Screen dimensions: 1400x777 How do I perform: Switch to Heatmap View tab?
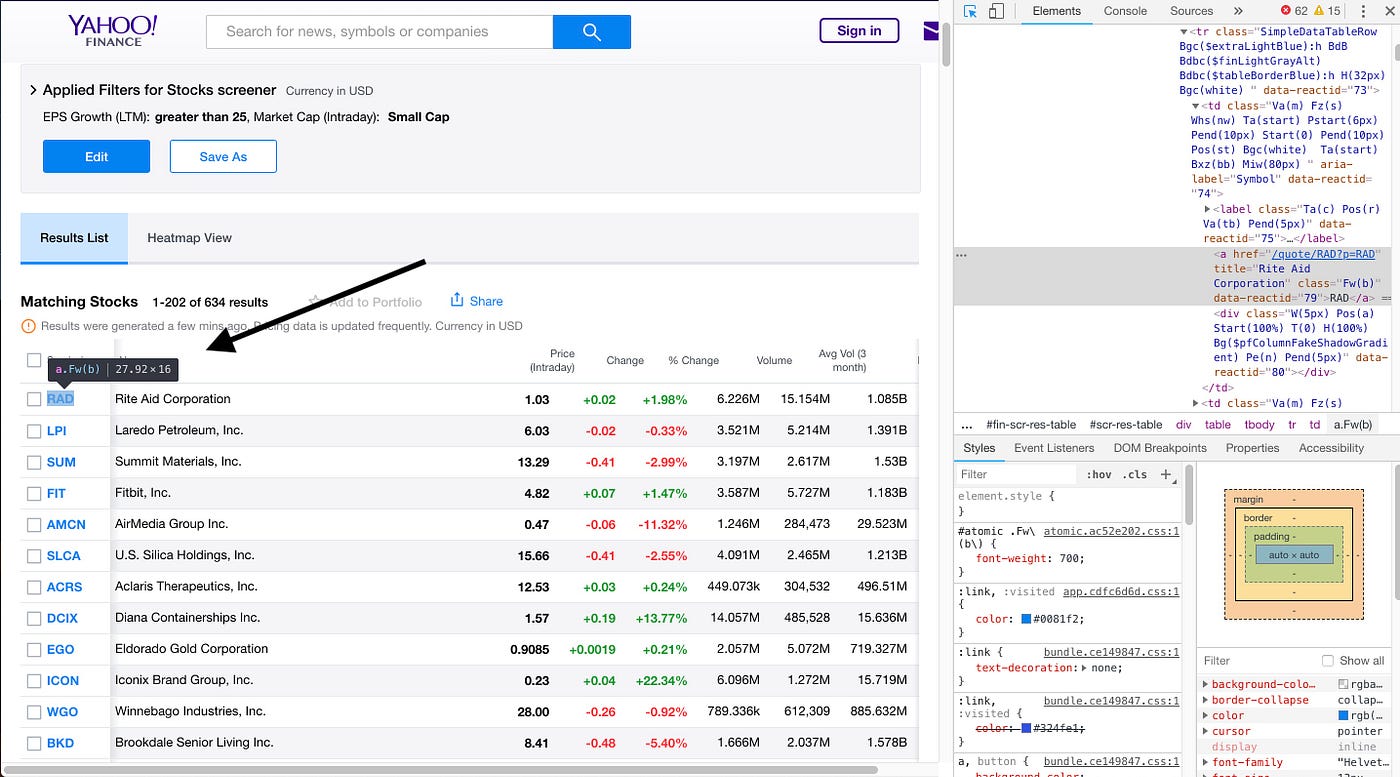point(189,238)
